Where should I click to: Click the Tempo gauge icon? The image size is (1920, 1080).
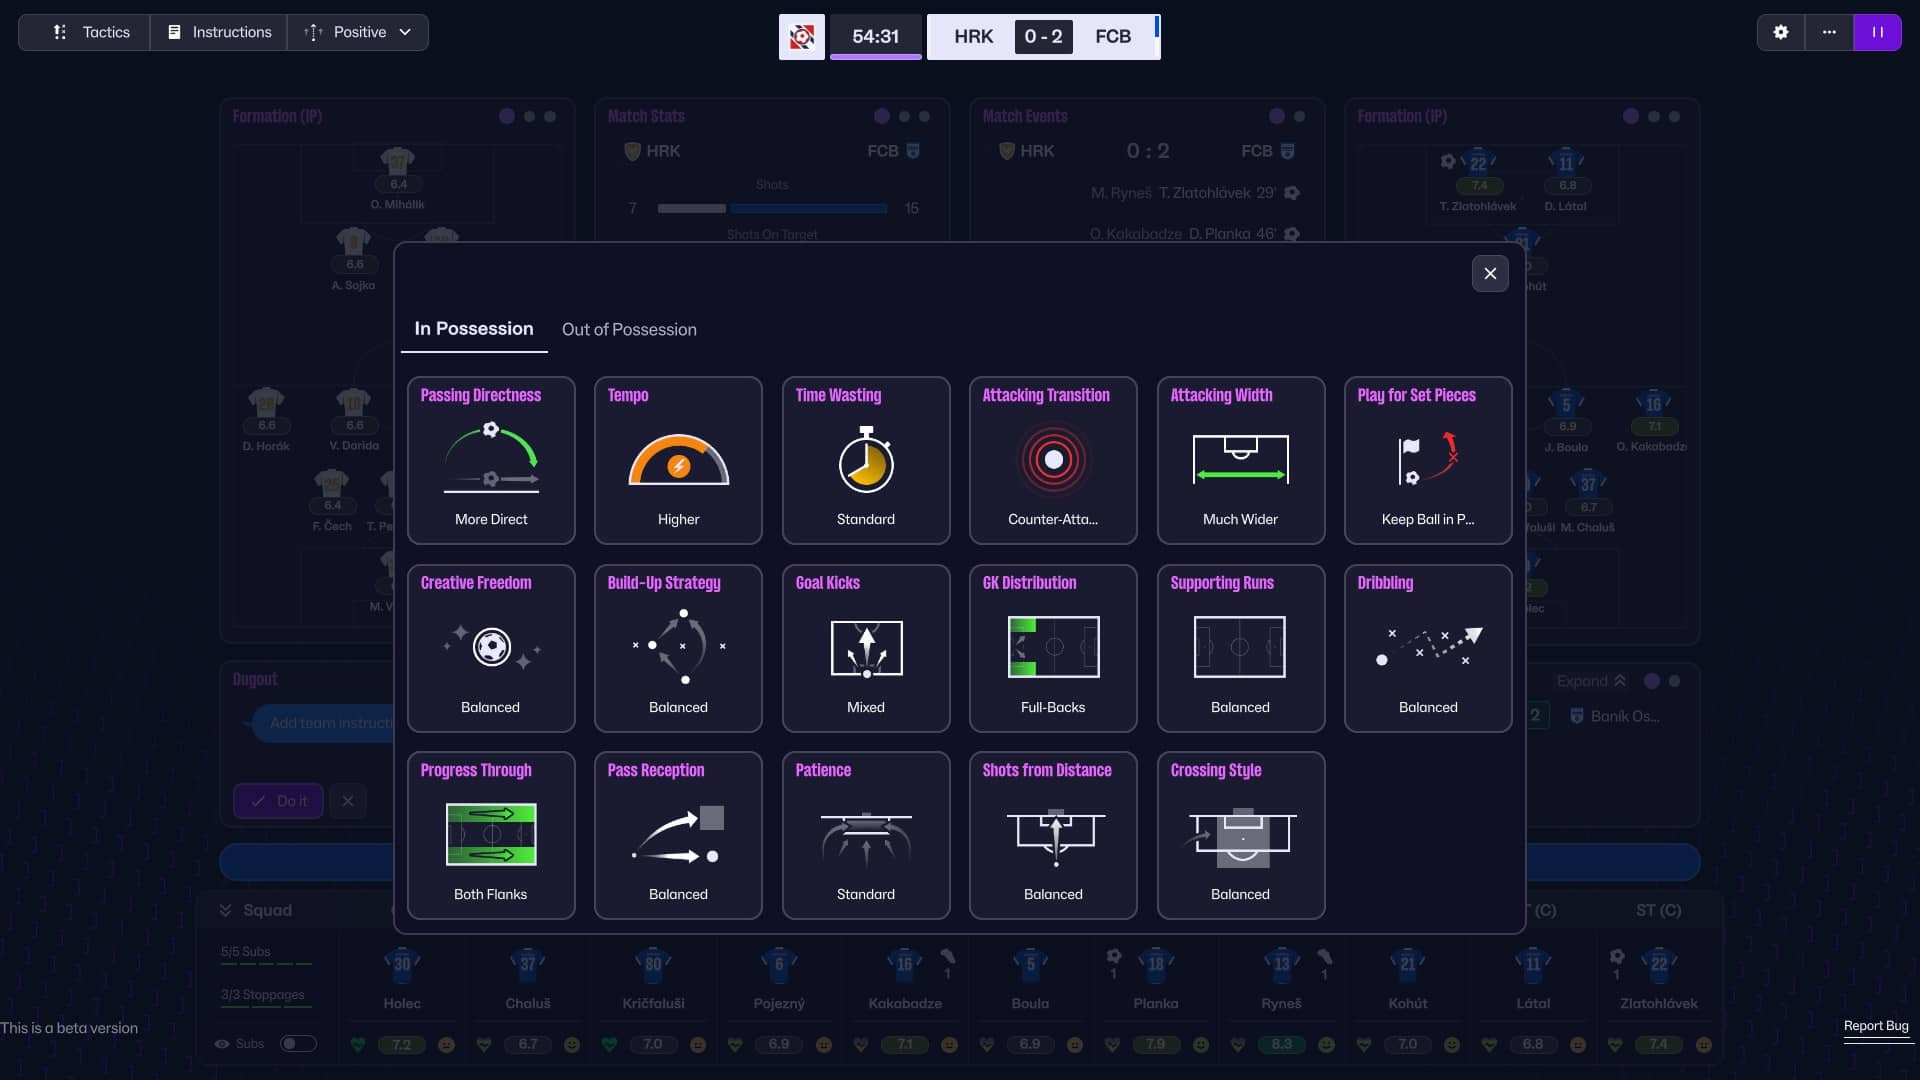[678, 461]
